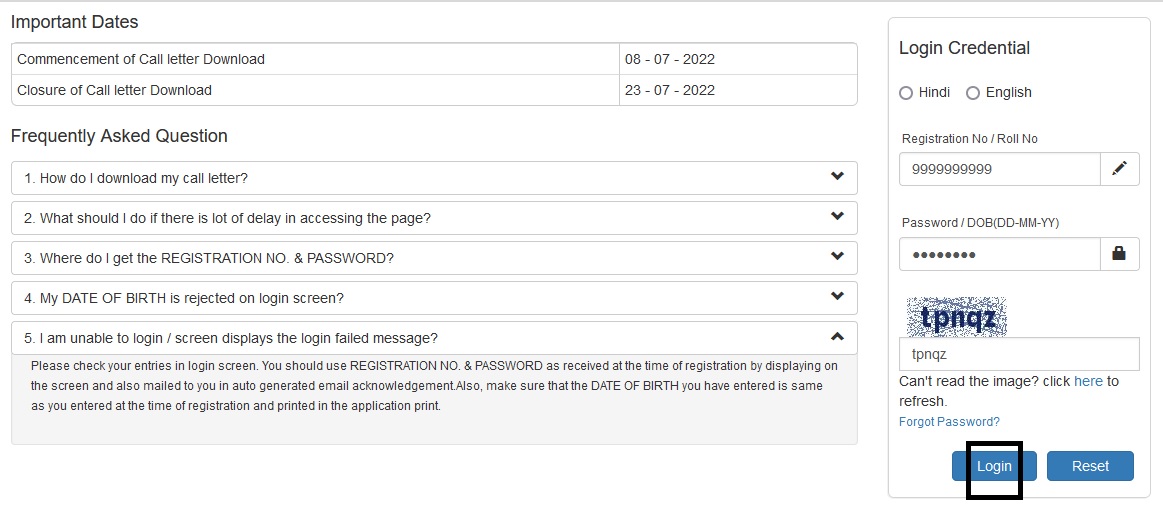
Task: Open the 'How do I download my call letter?' item
Action: [434, 178]
